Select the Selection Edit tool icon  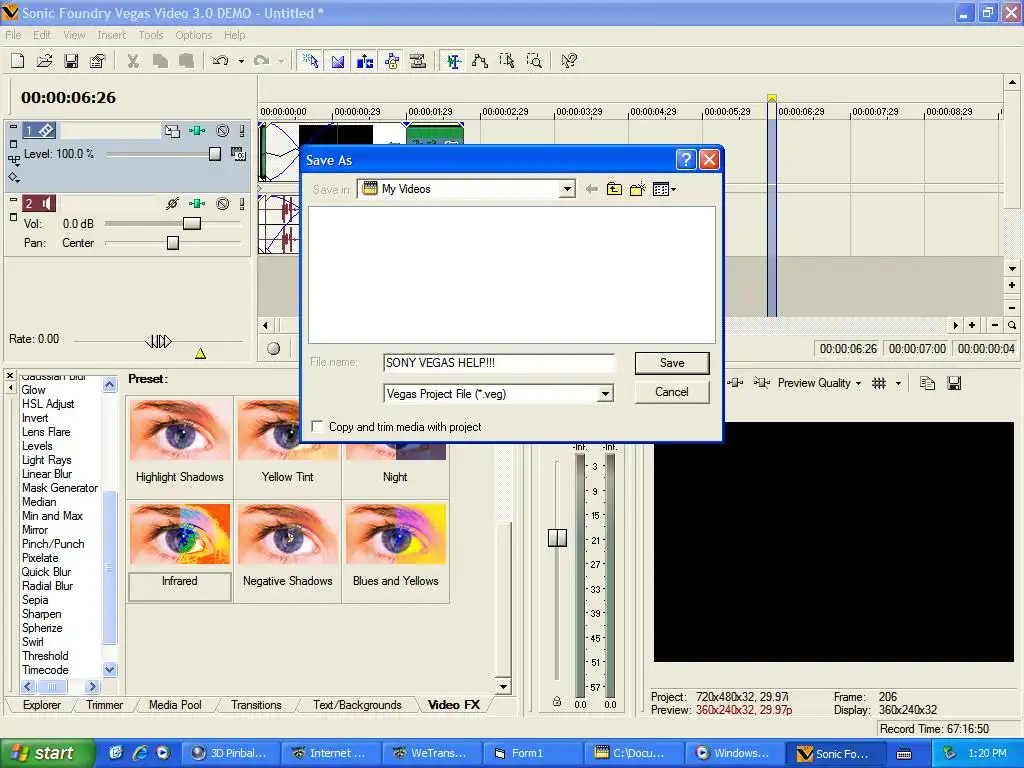[507, 61]
